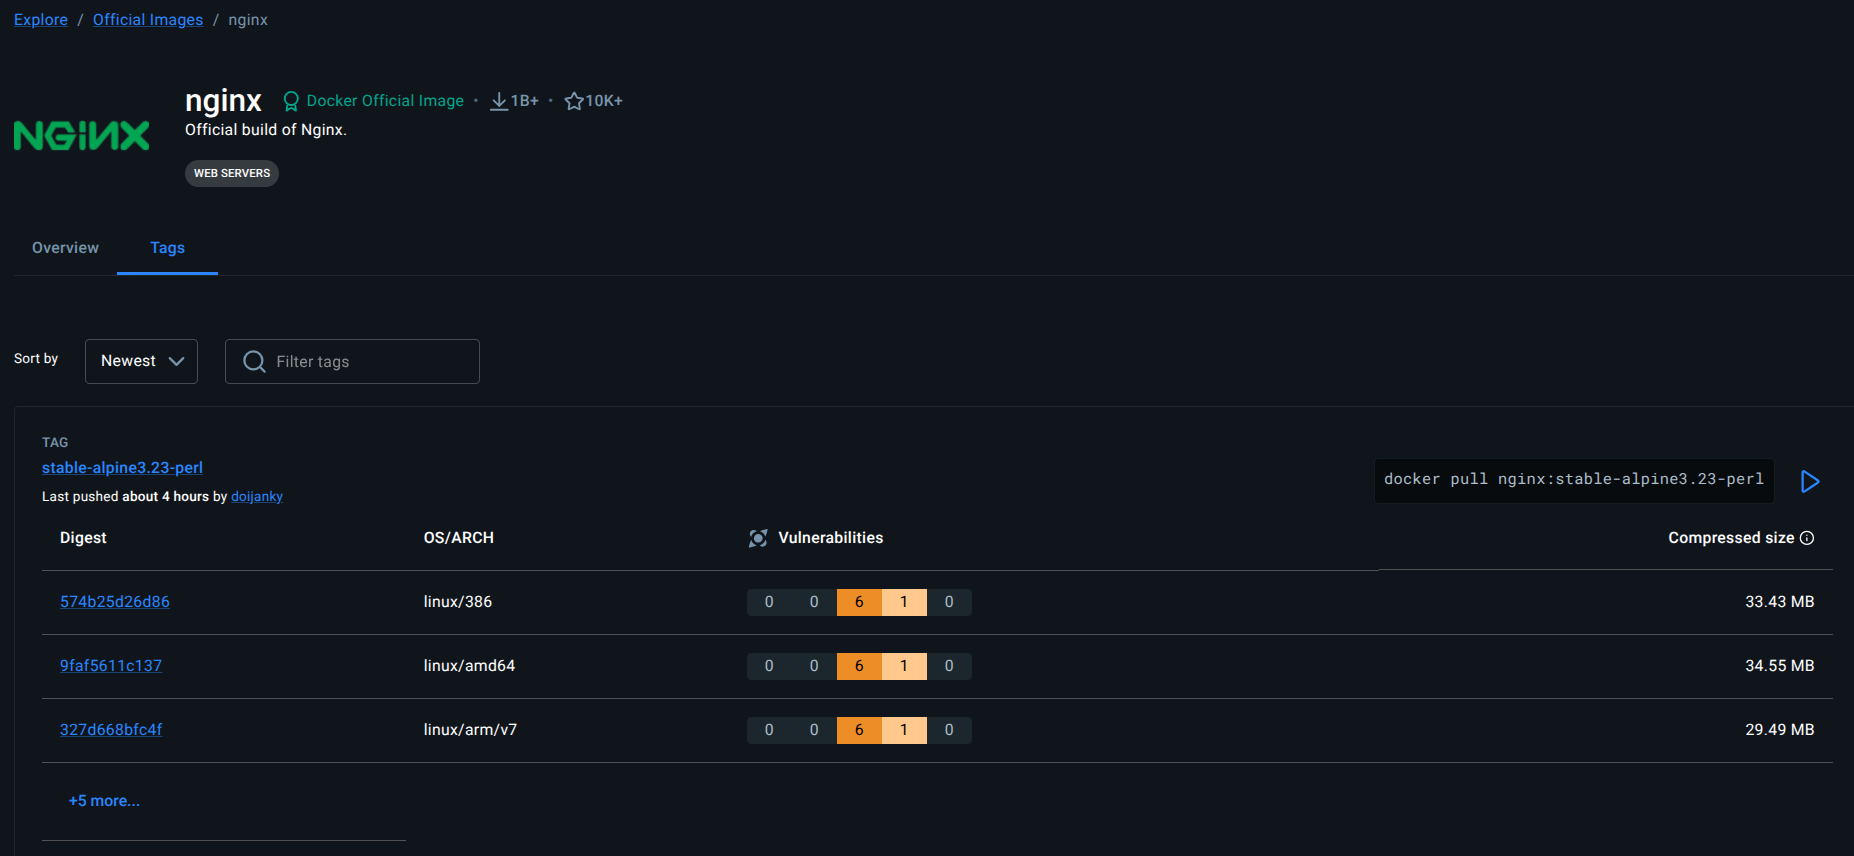
Task: Click the Compressed size info icon
Action: [x=1807, y=538]
